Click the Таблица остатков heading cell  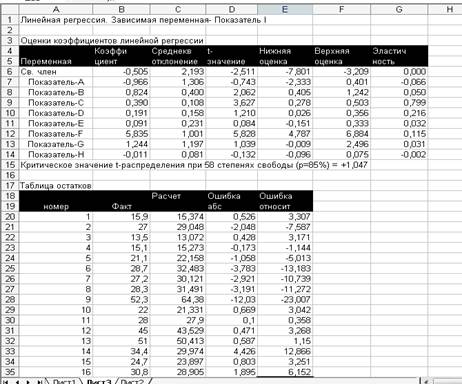tap(56, 186)
